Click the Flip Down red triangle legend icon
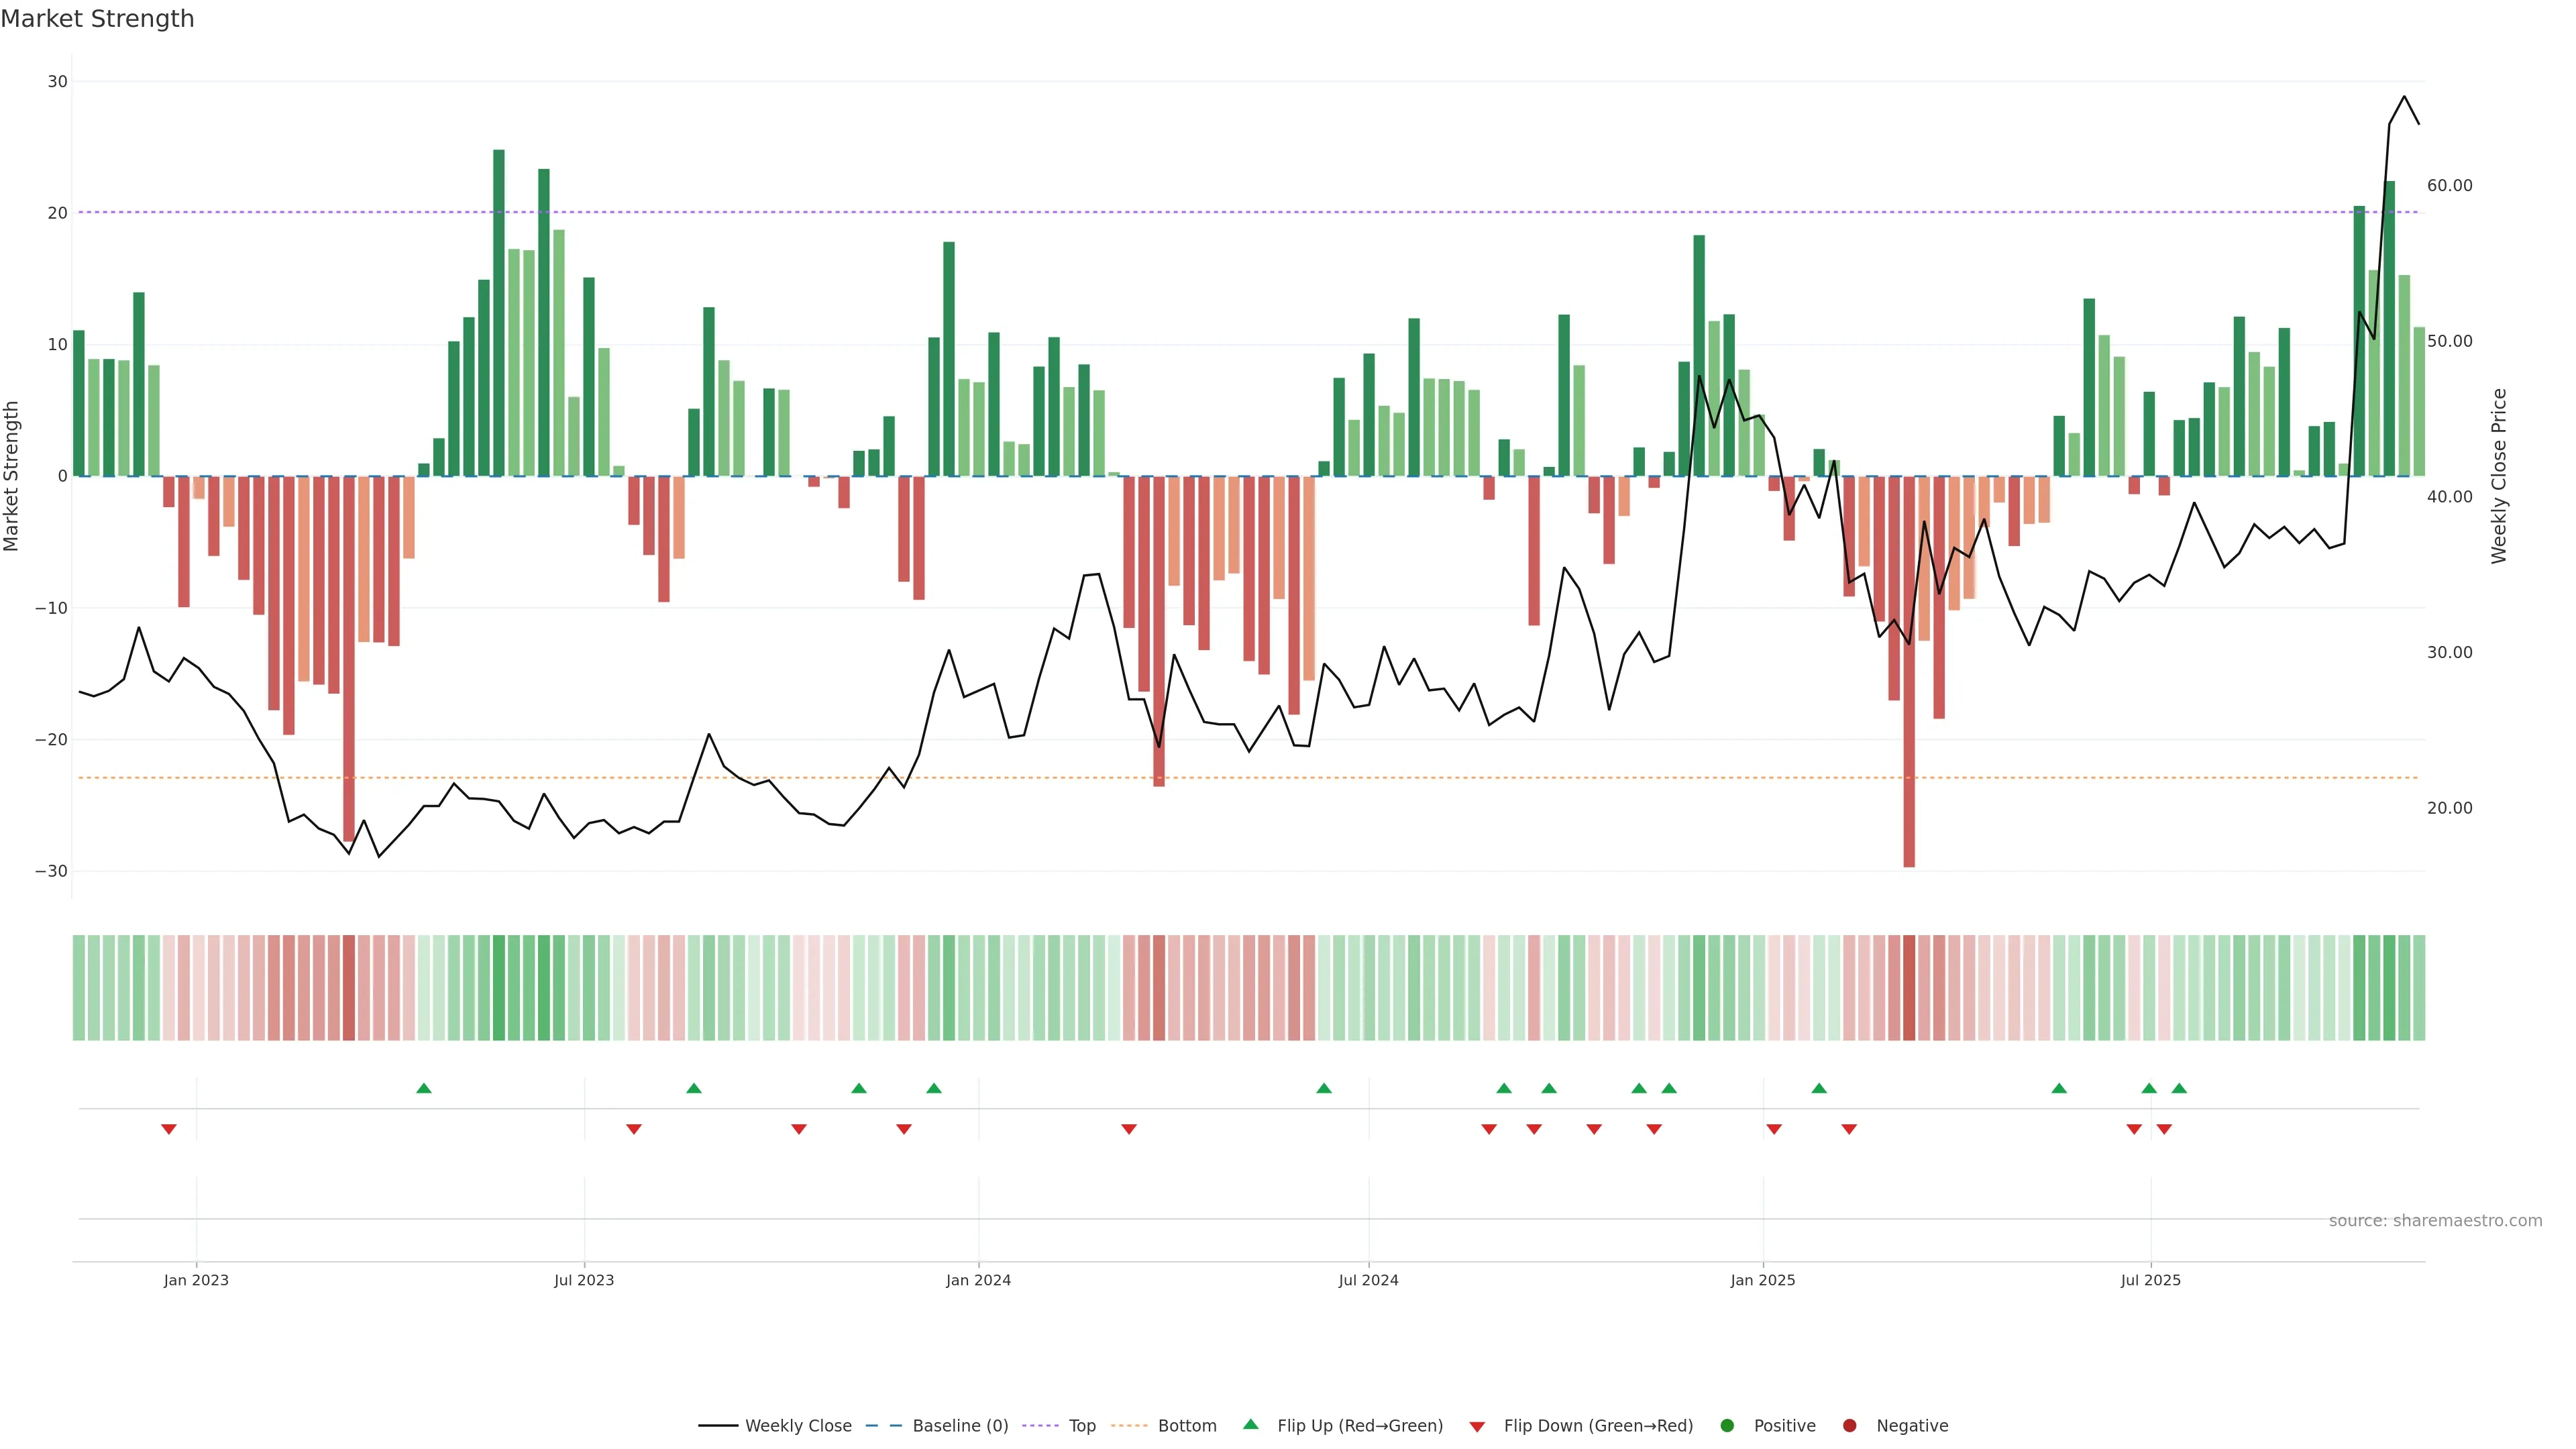Screen dimensions: 2576x1449 pyautogui.click(x=1477, y=1426)
